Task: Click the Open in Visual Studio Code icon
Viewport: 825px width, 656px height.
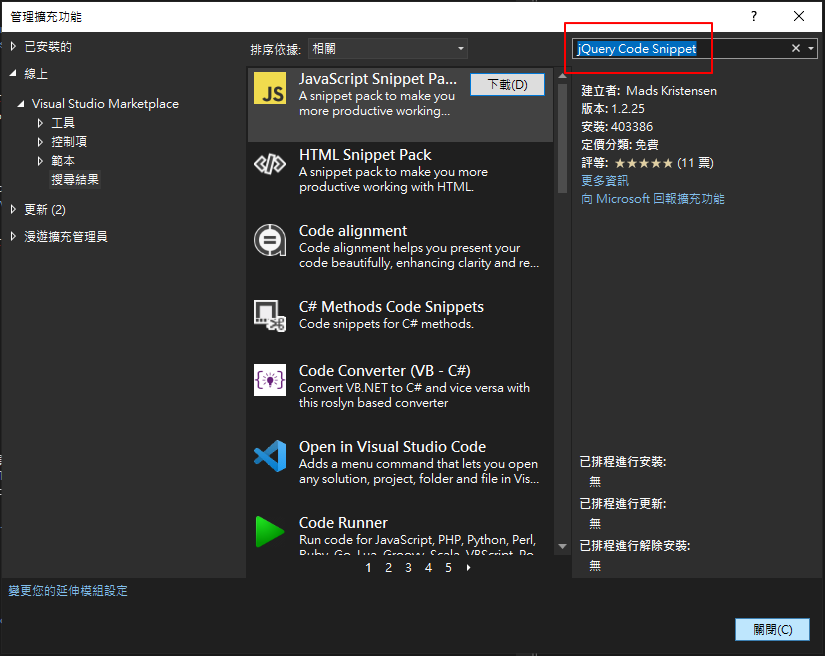Action: coord(270,456)
